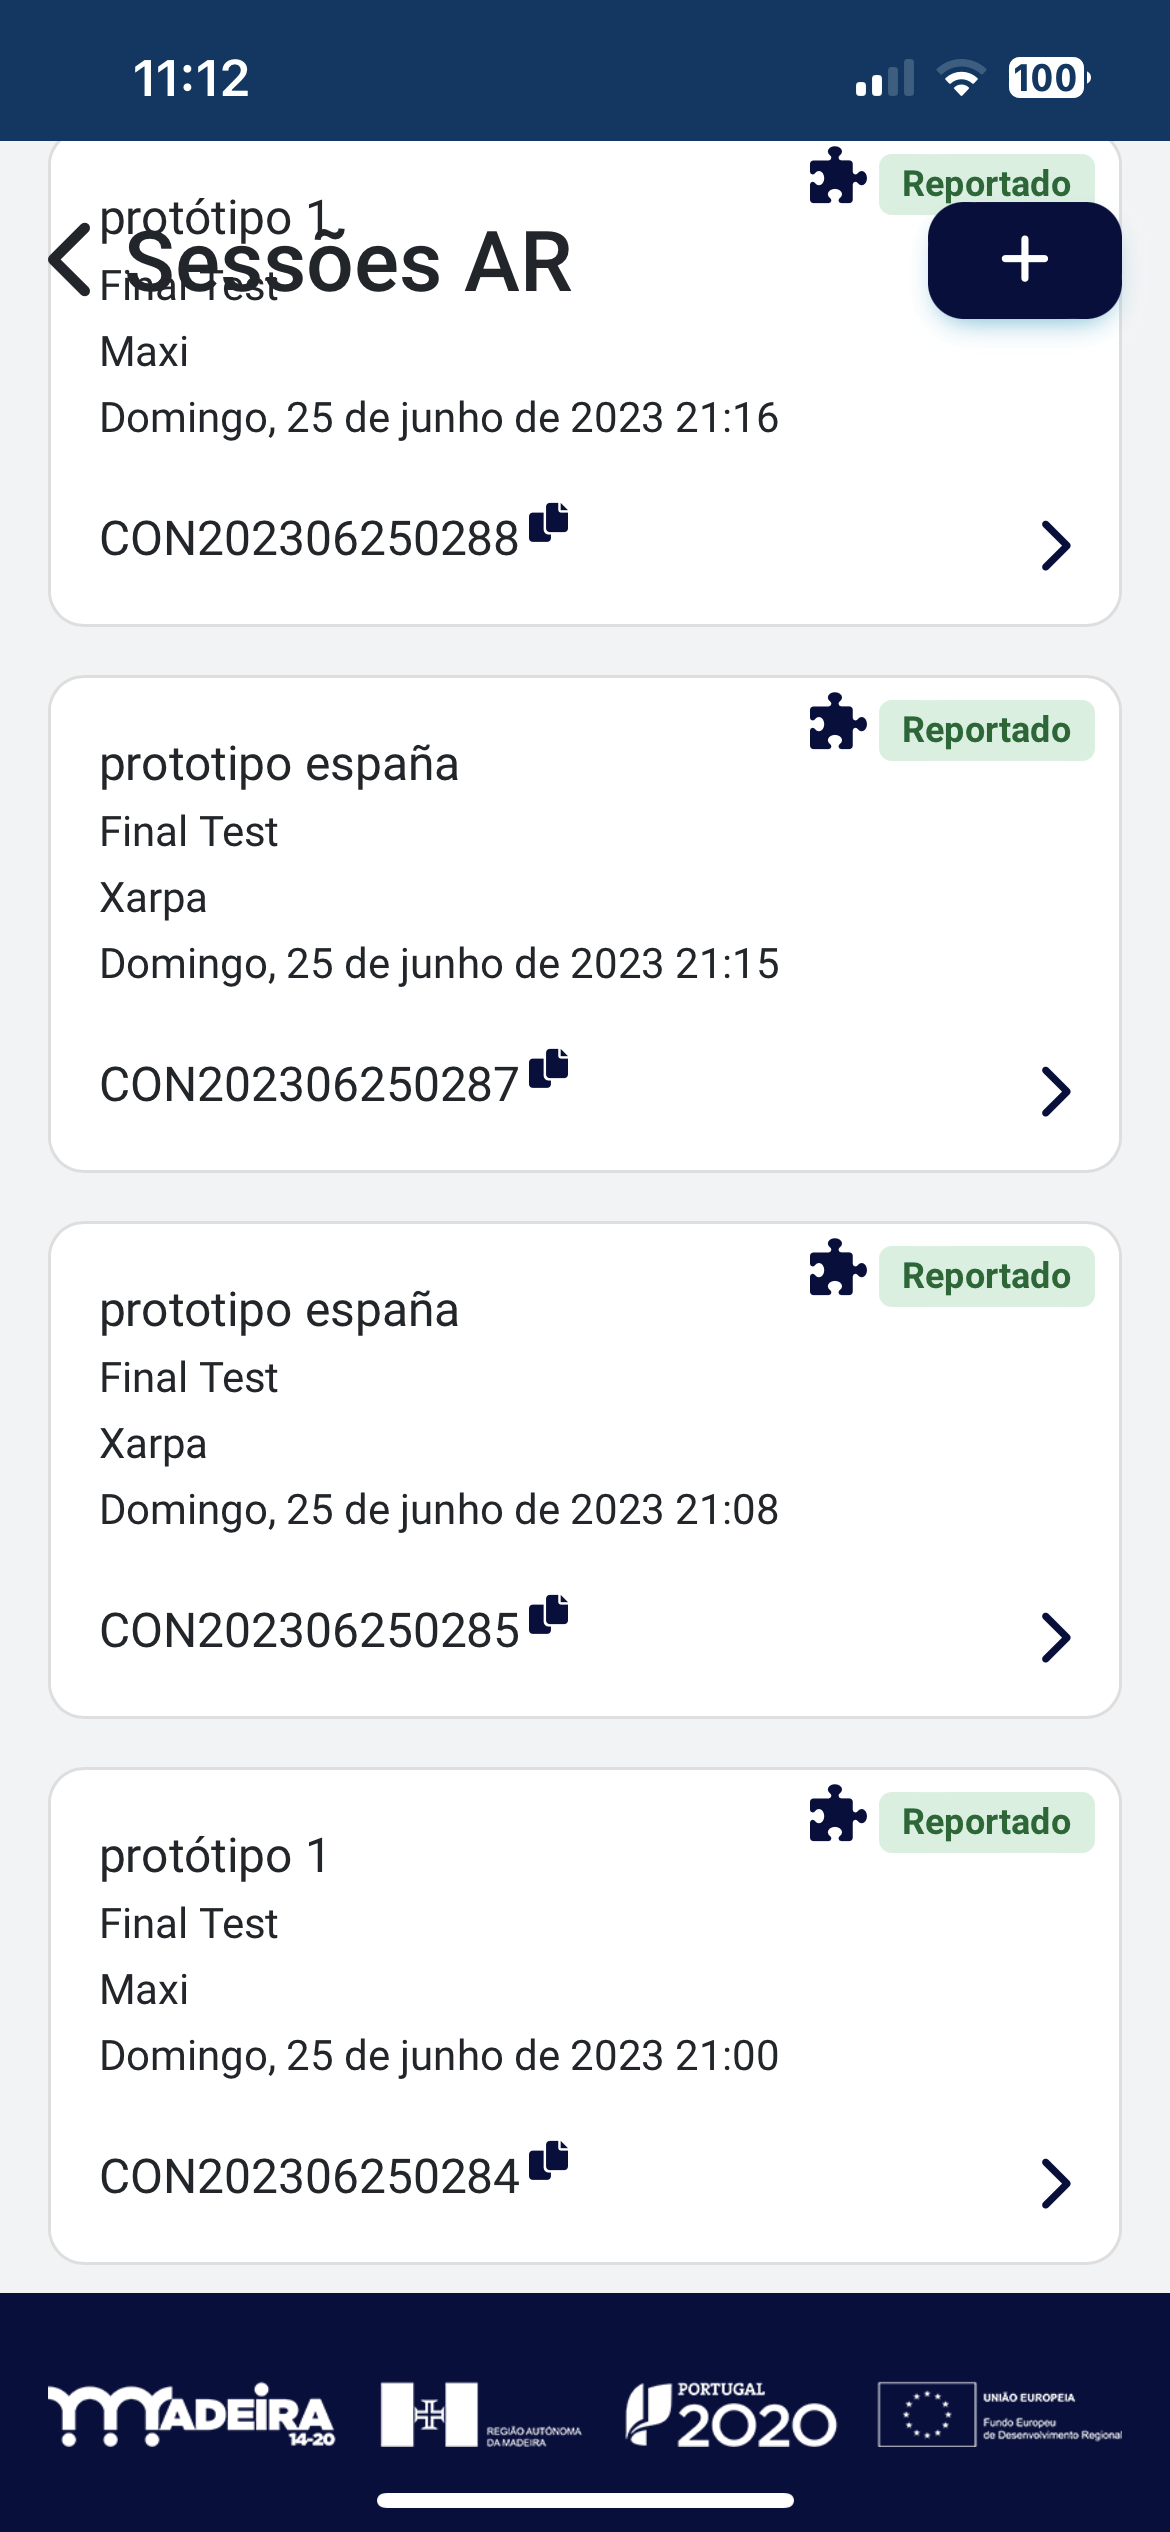
Task: Click Reportado badge on 21:08 session
Action: (x=986, y=1276)
